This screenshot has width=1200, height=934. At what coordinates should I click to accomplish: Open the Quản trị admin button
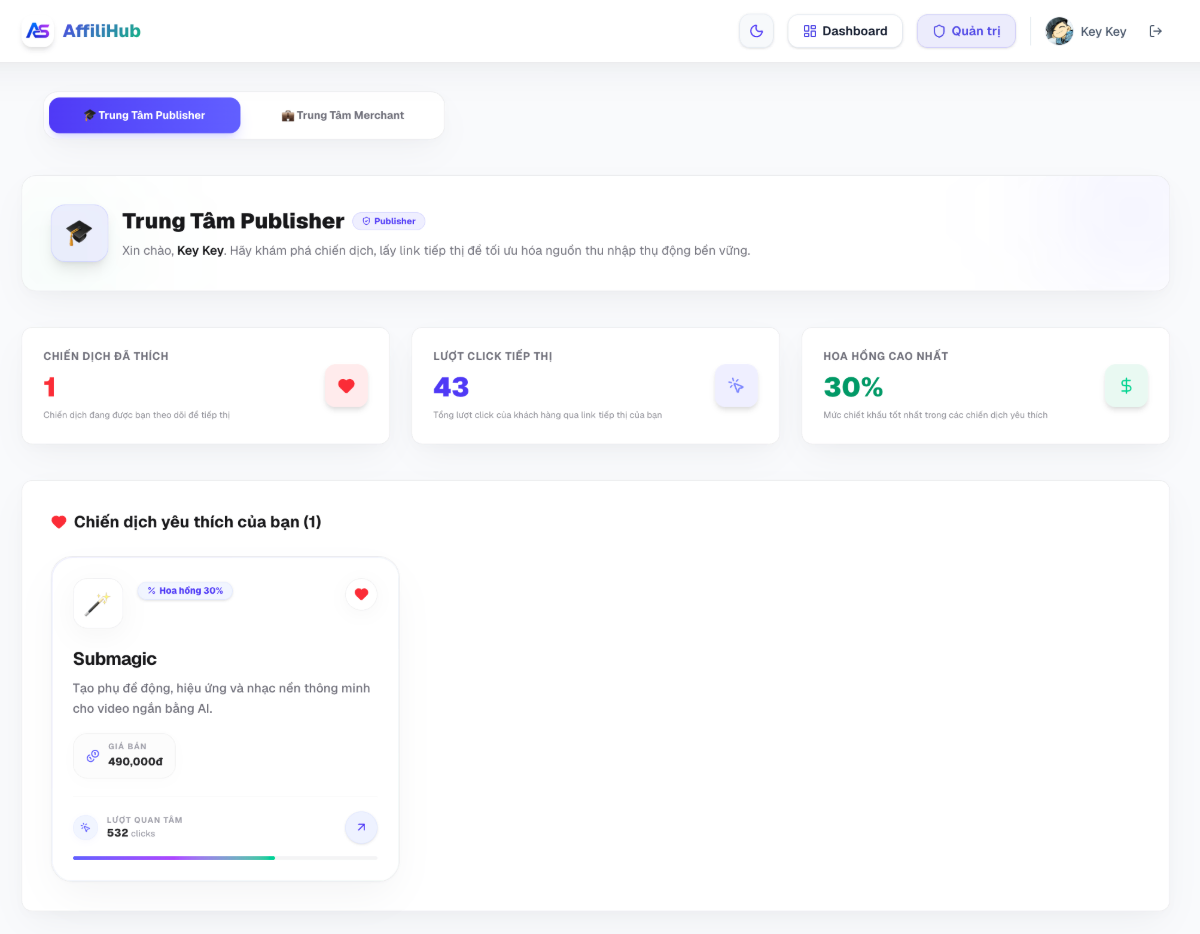tap(966, 31)
